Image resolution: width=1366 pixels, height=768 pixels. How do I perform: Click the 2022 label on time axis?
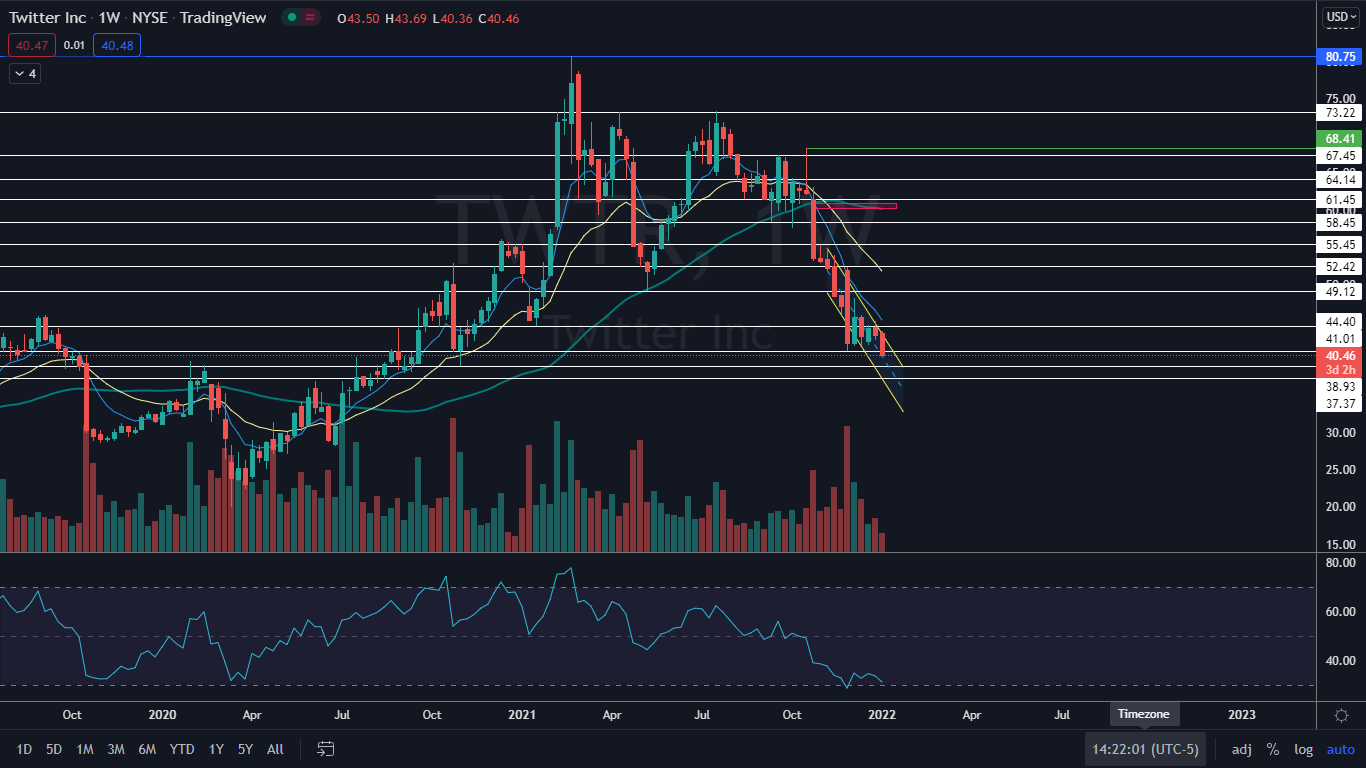(882, 715)
